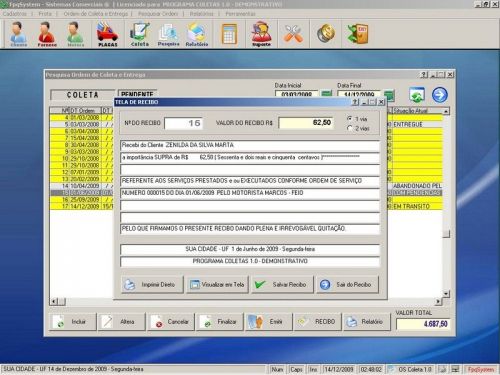The width and height of the screenshot is (500, 375).
Task: Open the Fornecedor toolbar icon
Action: click(47, 34)
